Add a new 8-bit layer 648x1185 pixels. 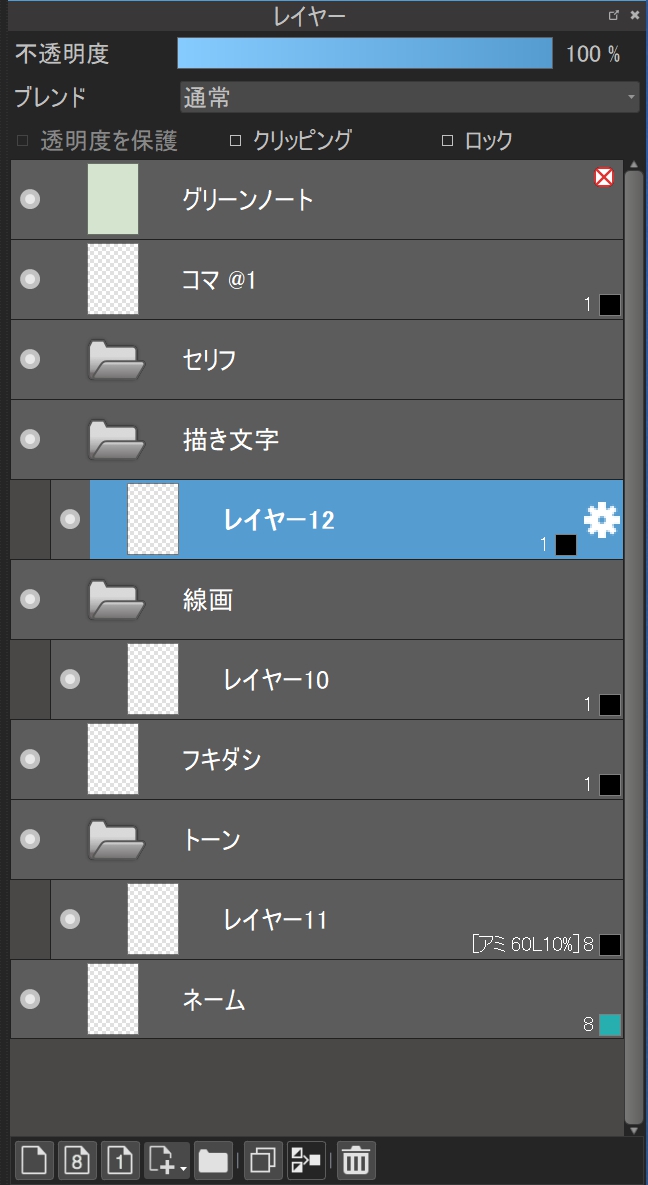(78, 1160)
